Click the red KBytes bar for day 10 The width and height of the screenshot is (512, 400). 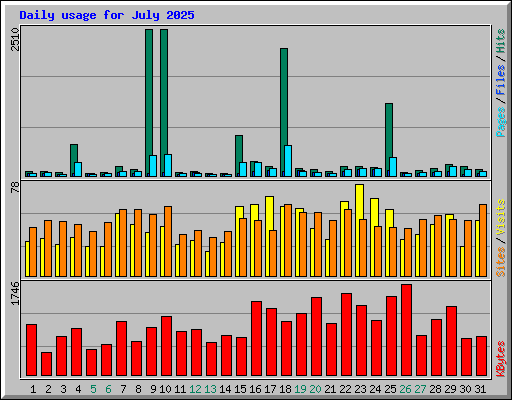(x=166, y=346)
